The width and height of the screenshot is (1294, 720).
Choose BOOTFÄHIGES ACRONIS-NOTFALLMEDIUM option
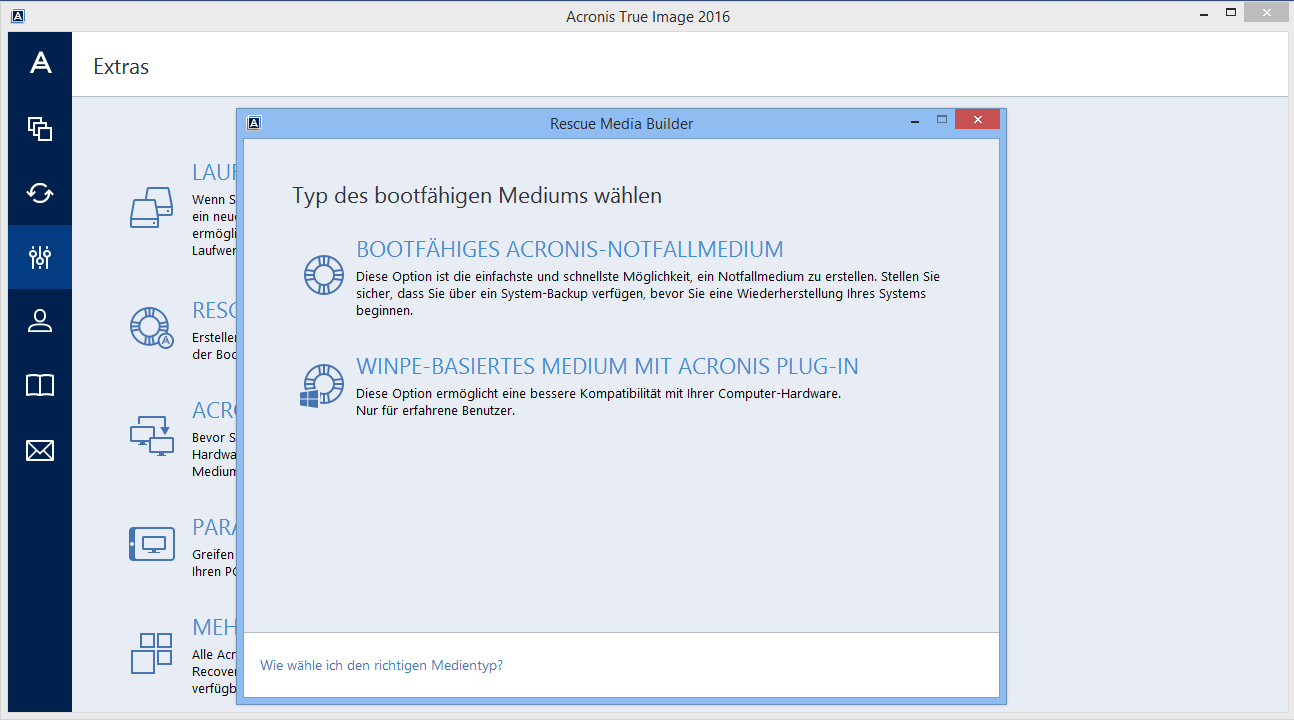tap(569, 249)
